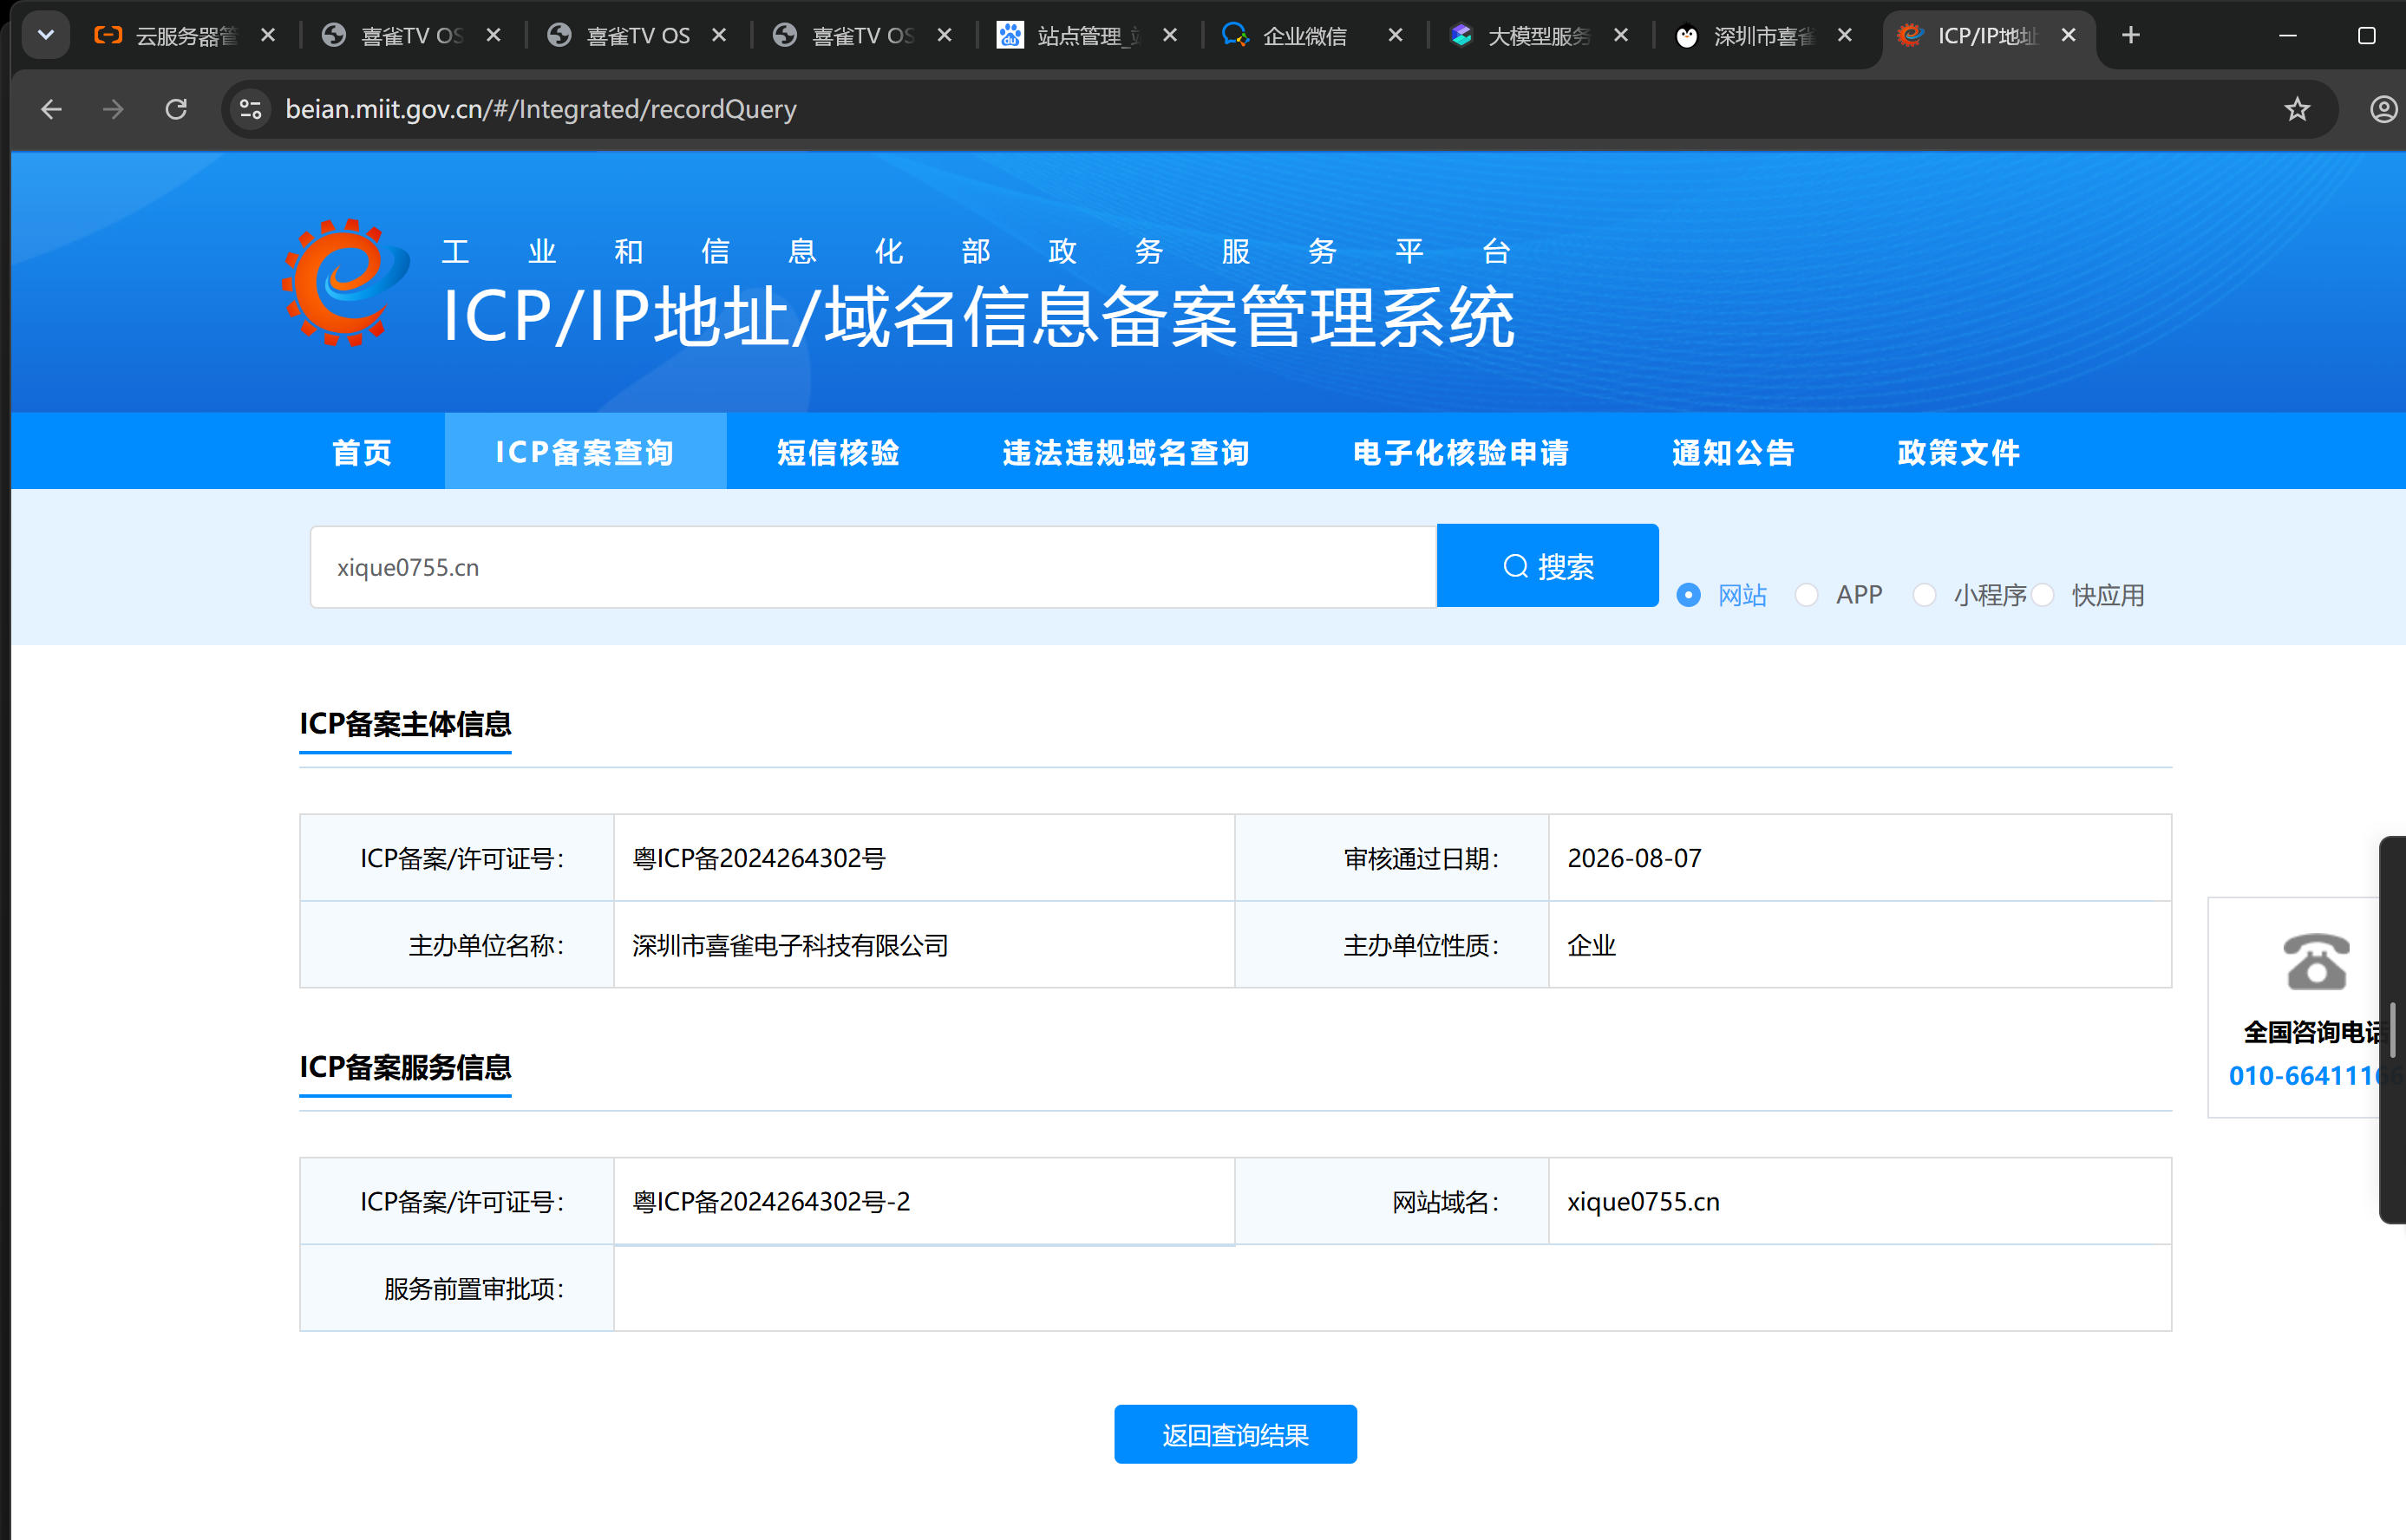Click the page address bar URL
Image resolution: width=2406 pixels, height=1540 pixels.
click(x=541, y=109)
